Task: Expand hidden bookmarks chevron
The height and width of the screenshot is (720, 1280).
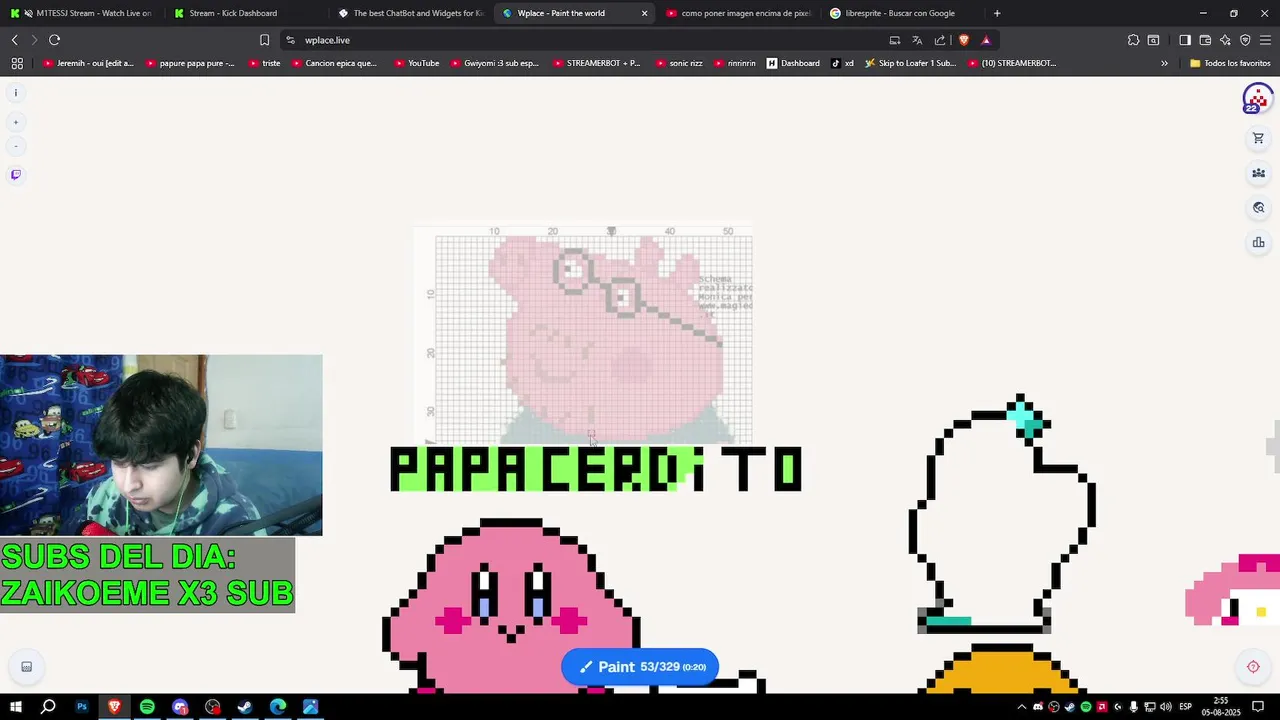Action: click(x=1164, y=63)
